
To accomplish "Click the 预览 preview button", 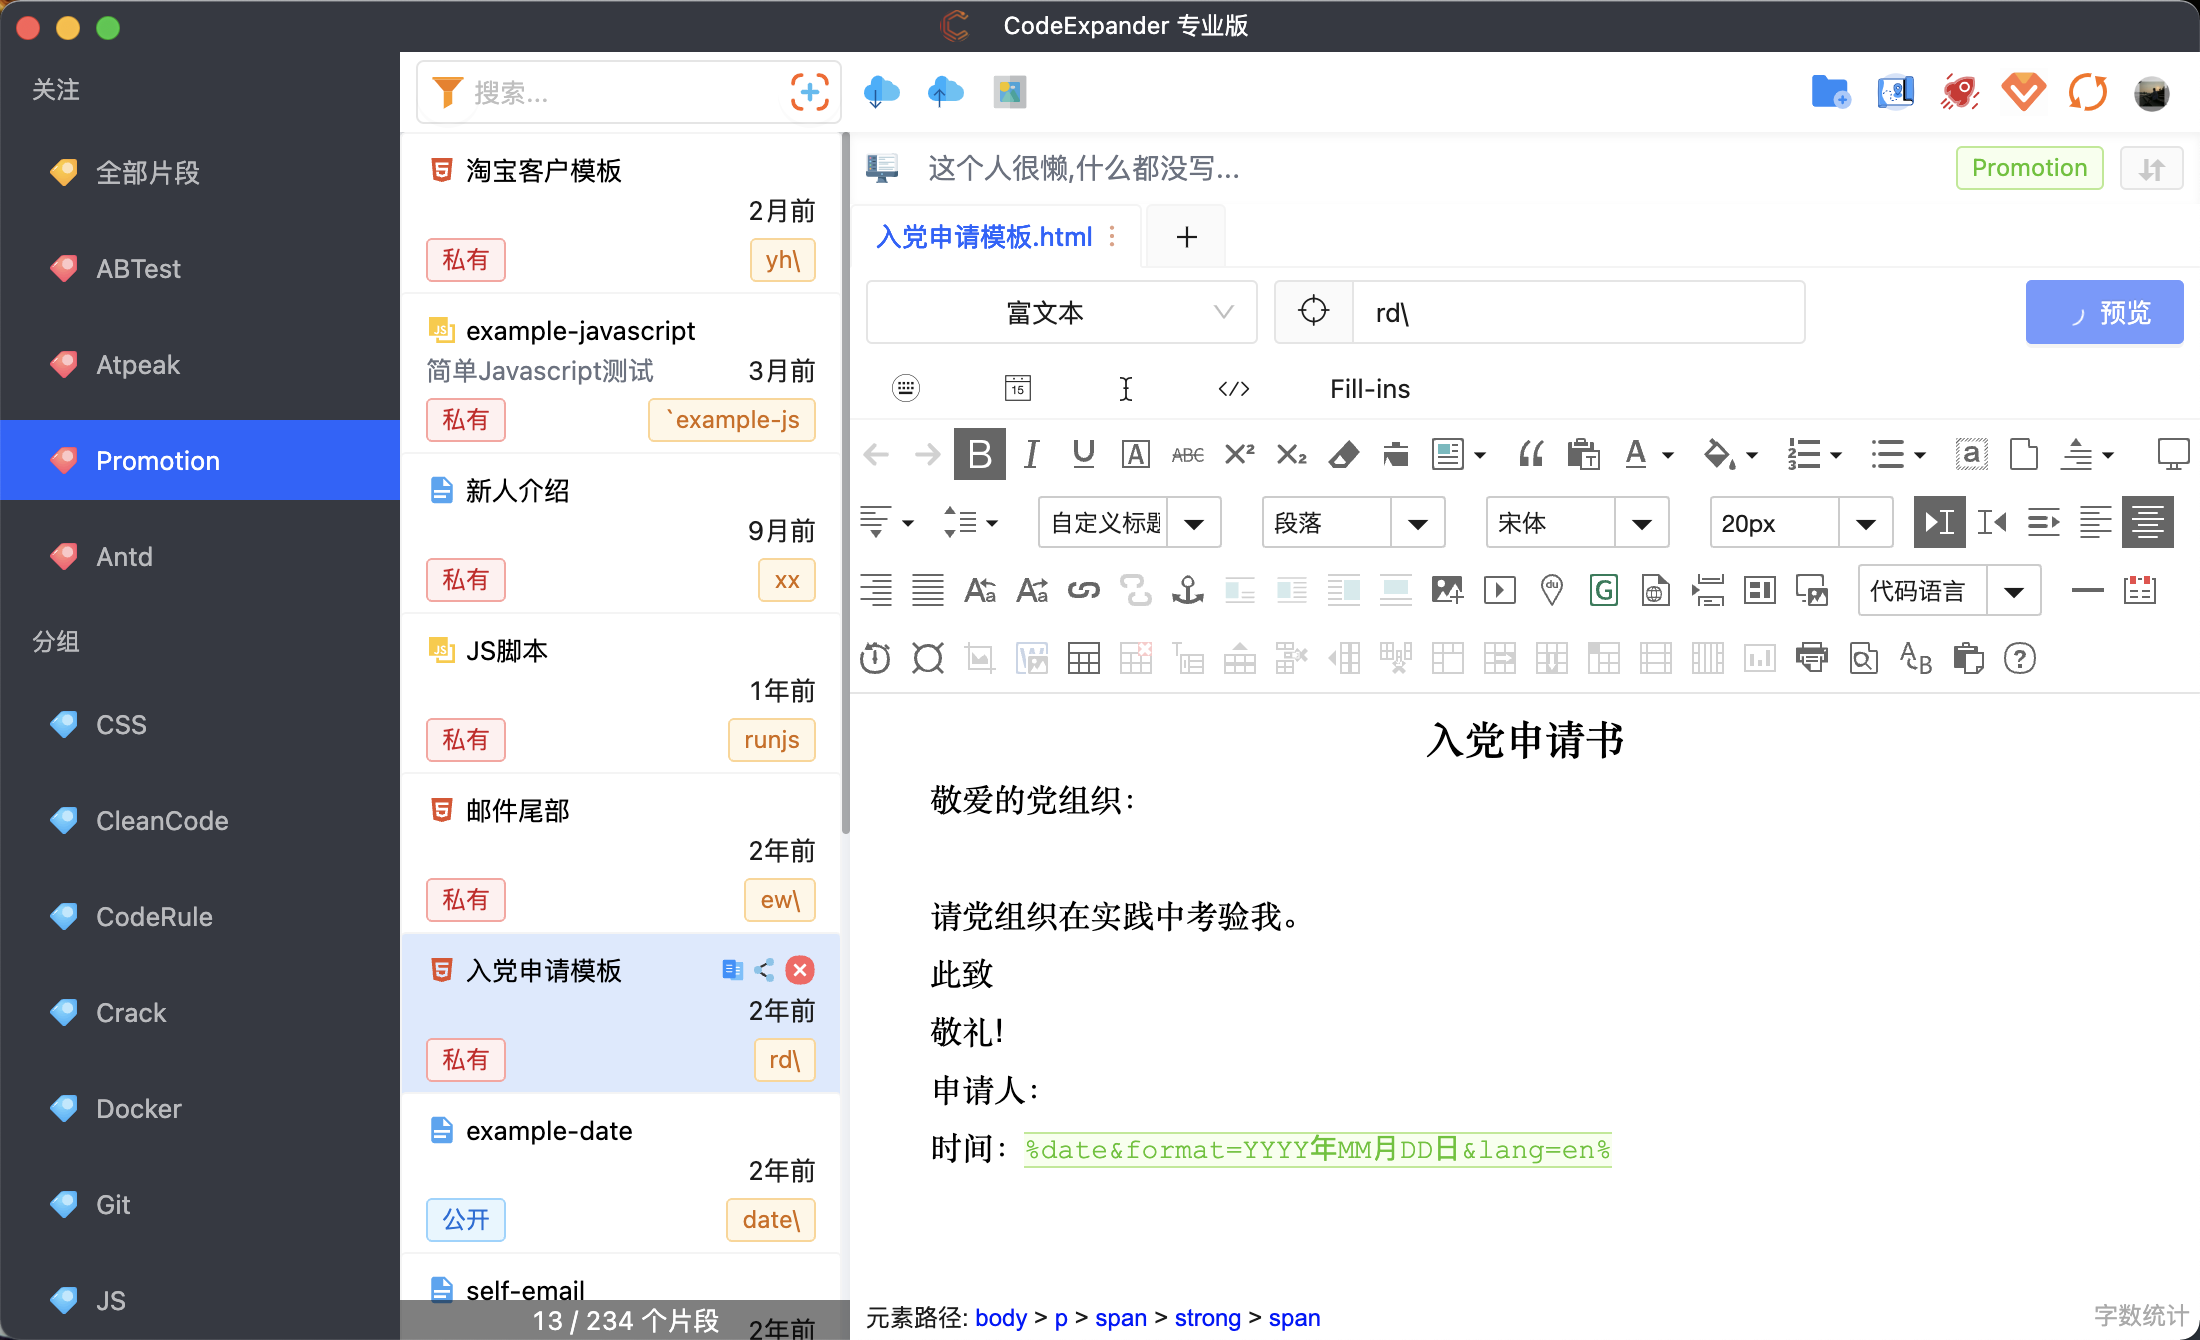I will point(2104,313).
